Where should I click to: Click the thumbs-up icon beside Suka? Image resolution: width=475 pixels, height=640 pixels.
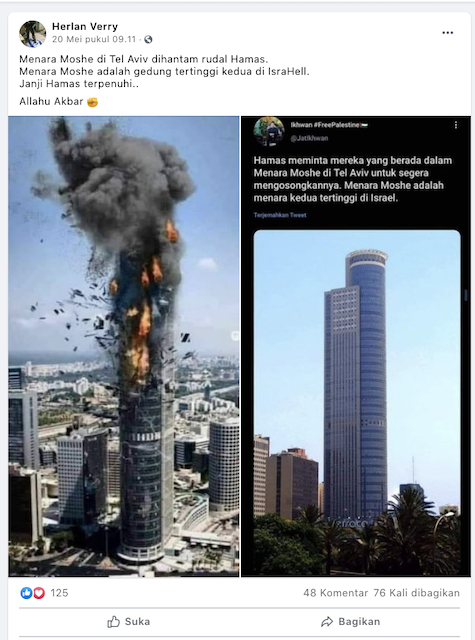[113, 622]
